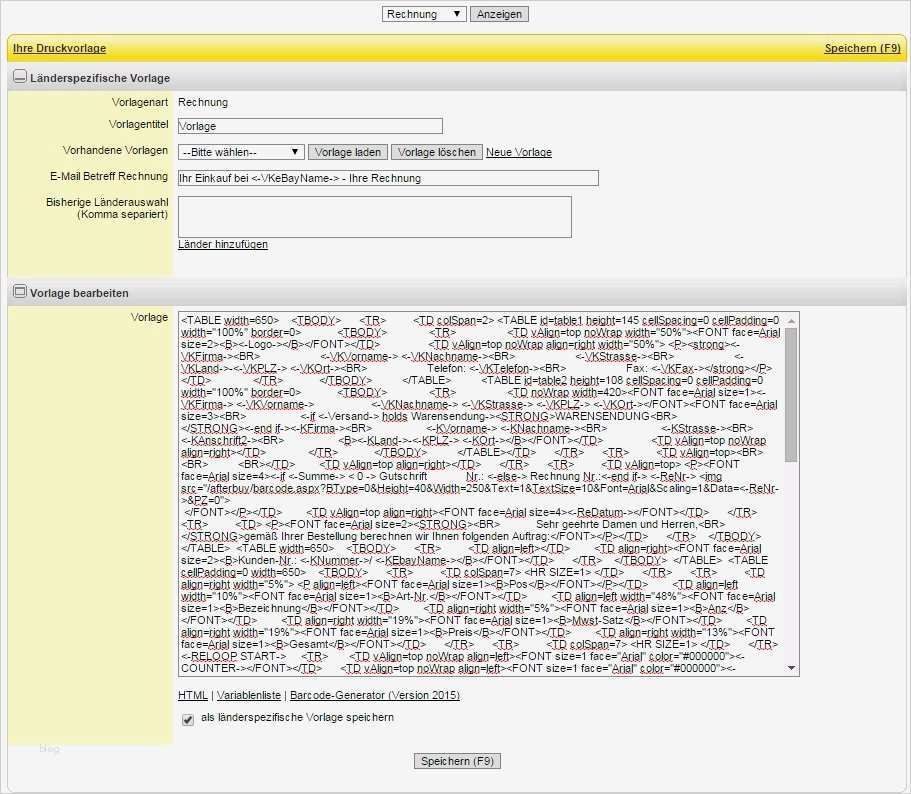
Task: Open the Rechnung dropdown at the top
Action: (424, 14)
